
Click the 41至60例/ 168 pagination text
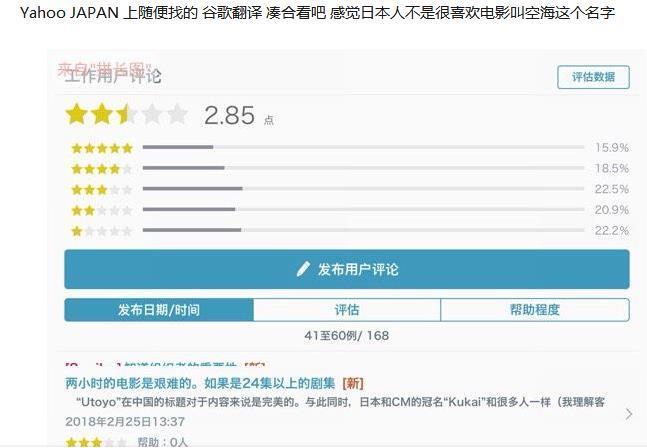click(347, 335)
